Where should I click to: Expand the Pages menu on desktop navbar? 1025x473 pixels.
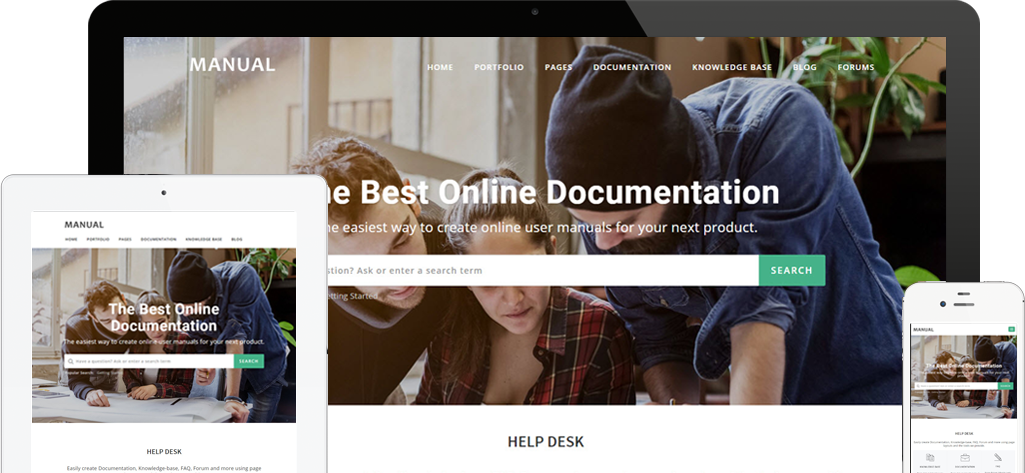558,68
